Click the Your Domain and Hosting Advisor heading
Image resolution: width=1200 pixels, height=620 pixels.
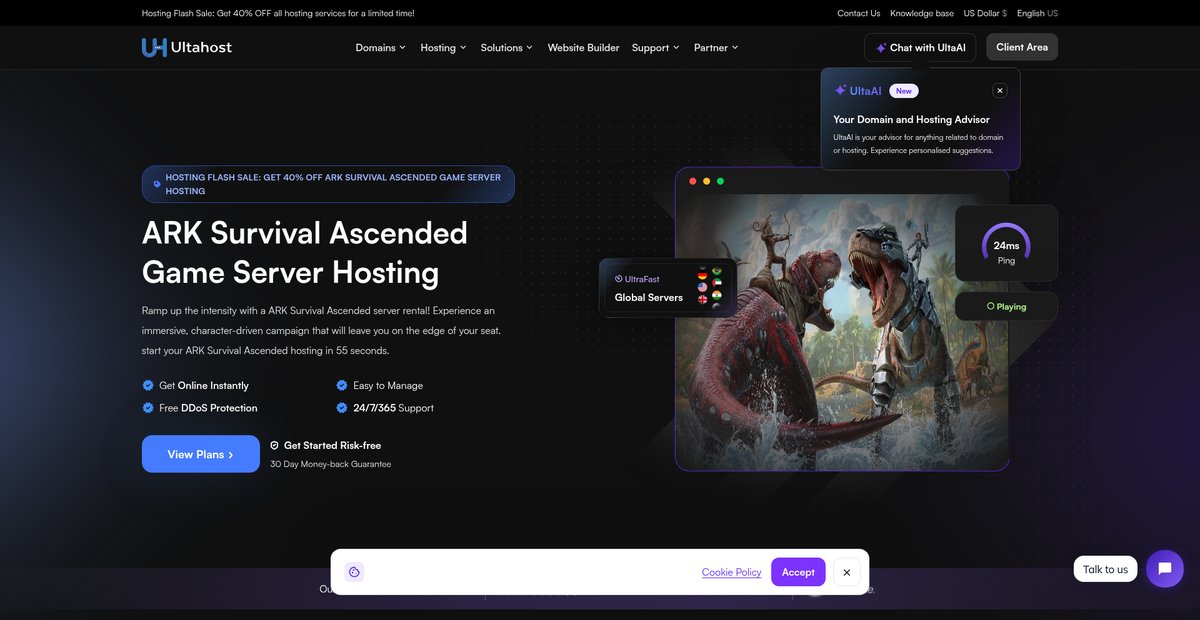[912, 119]
